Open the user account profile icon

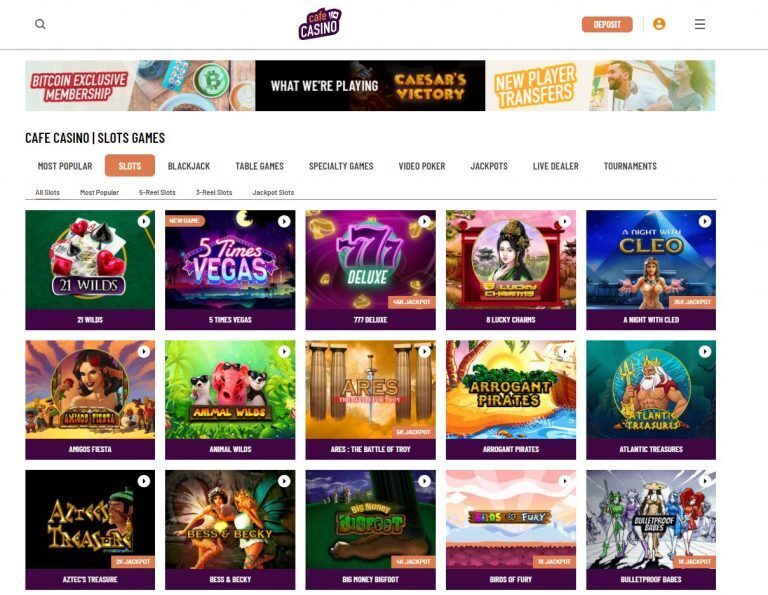coord(659,24)
